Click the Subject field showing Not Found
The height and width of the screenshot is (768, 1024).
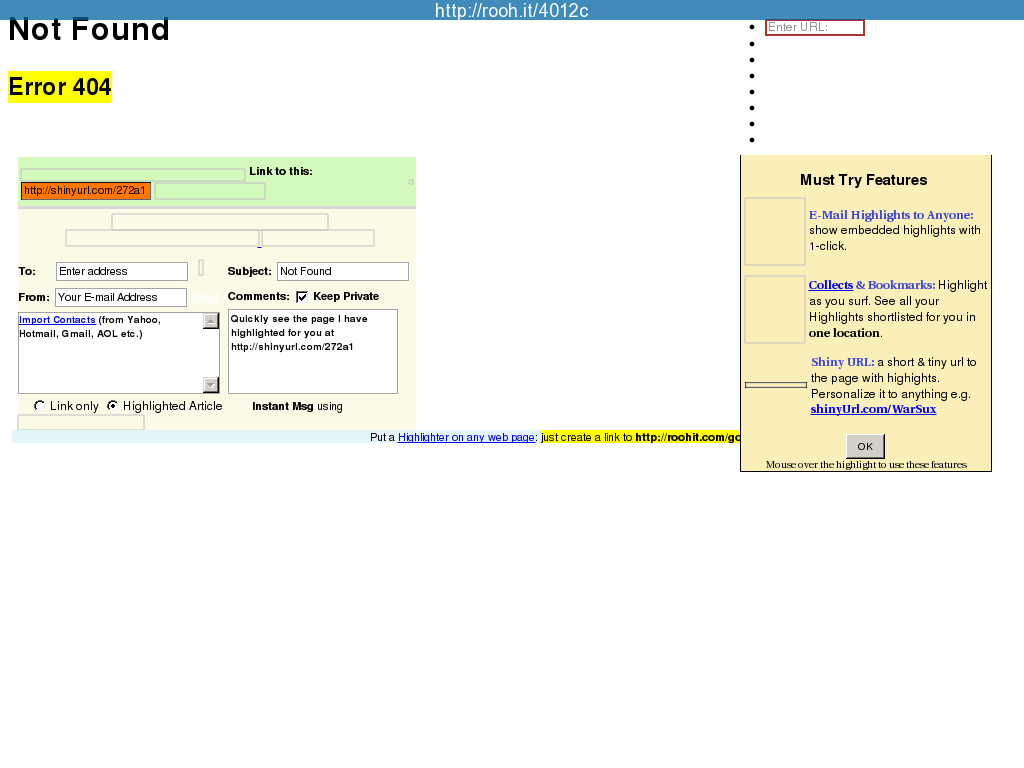342,272
